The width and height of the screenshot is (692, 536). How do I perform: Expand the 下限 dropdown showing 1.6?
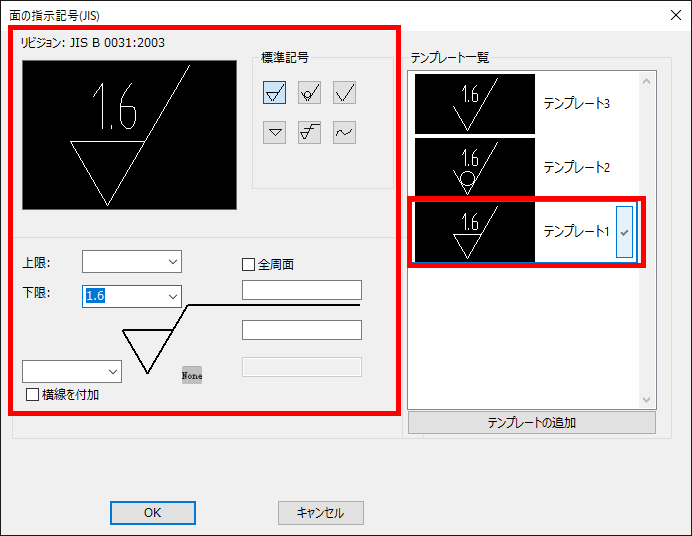point(173,296)
